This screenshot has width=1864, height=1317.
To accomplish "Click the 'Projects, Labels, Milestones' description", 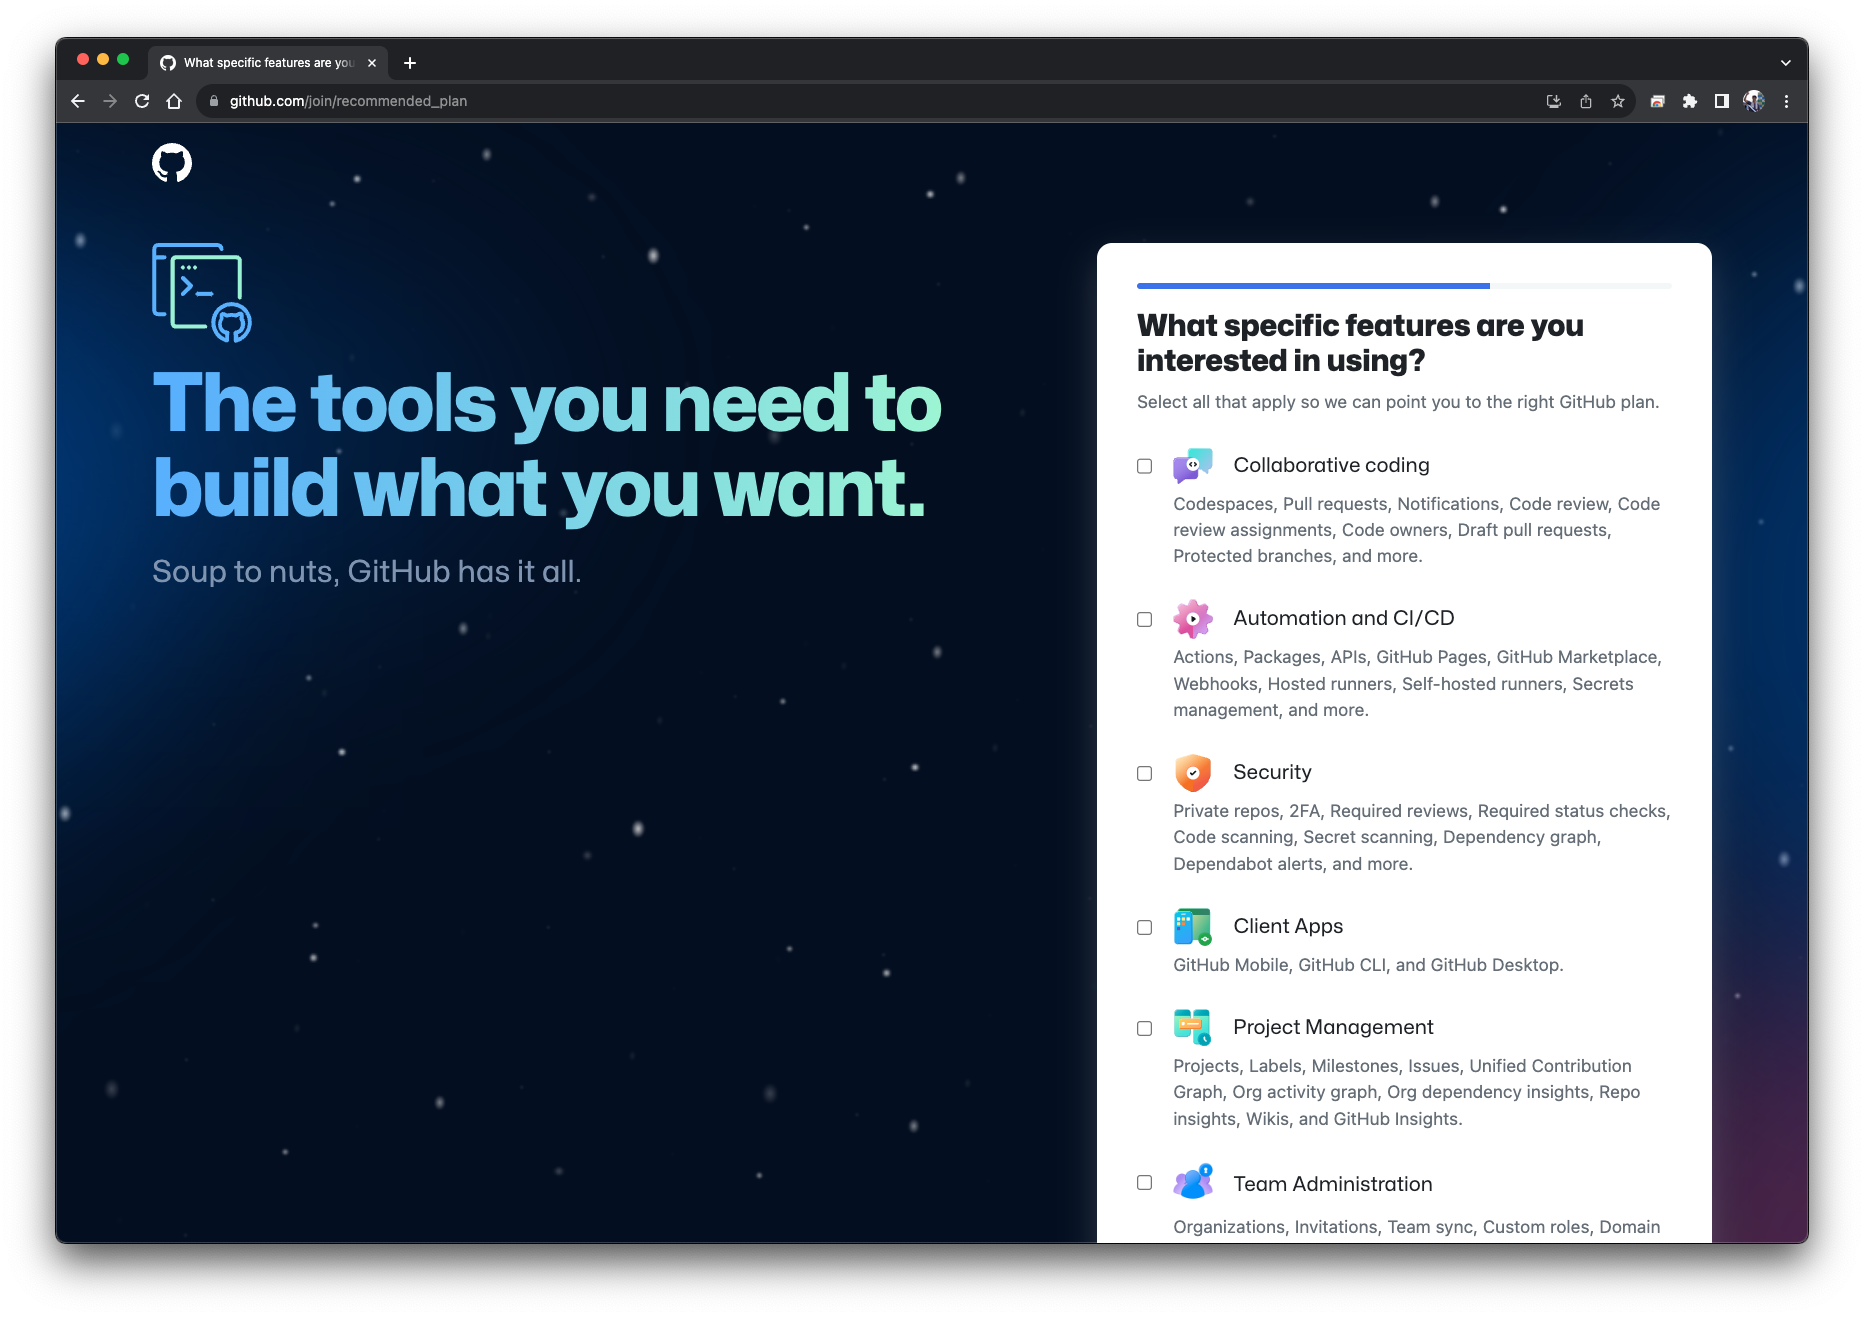I will pos(1407,1092).
